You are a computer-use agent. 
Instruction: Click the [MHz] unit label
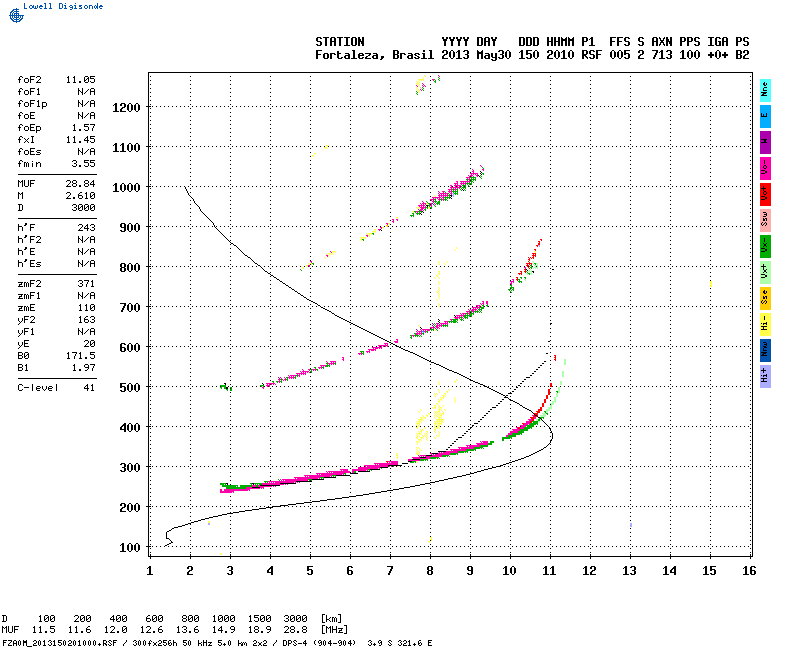(x=334, y=630)
